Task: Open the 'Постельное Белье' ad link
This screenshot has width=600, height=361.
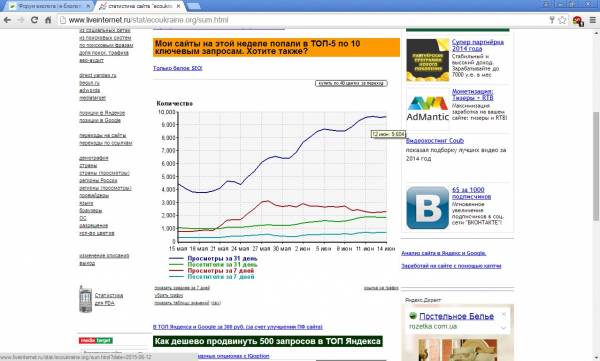Action: click(x=456, y=316)
